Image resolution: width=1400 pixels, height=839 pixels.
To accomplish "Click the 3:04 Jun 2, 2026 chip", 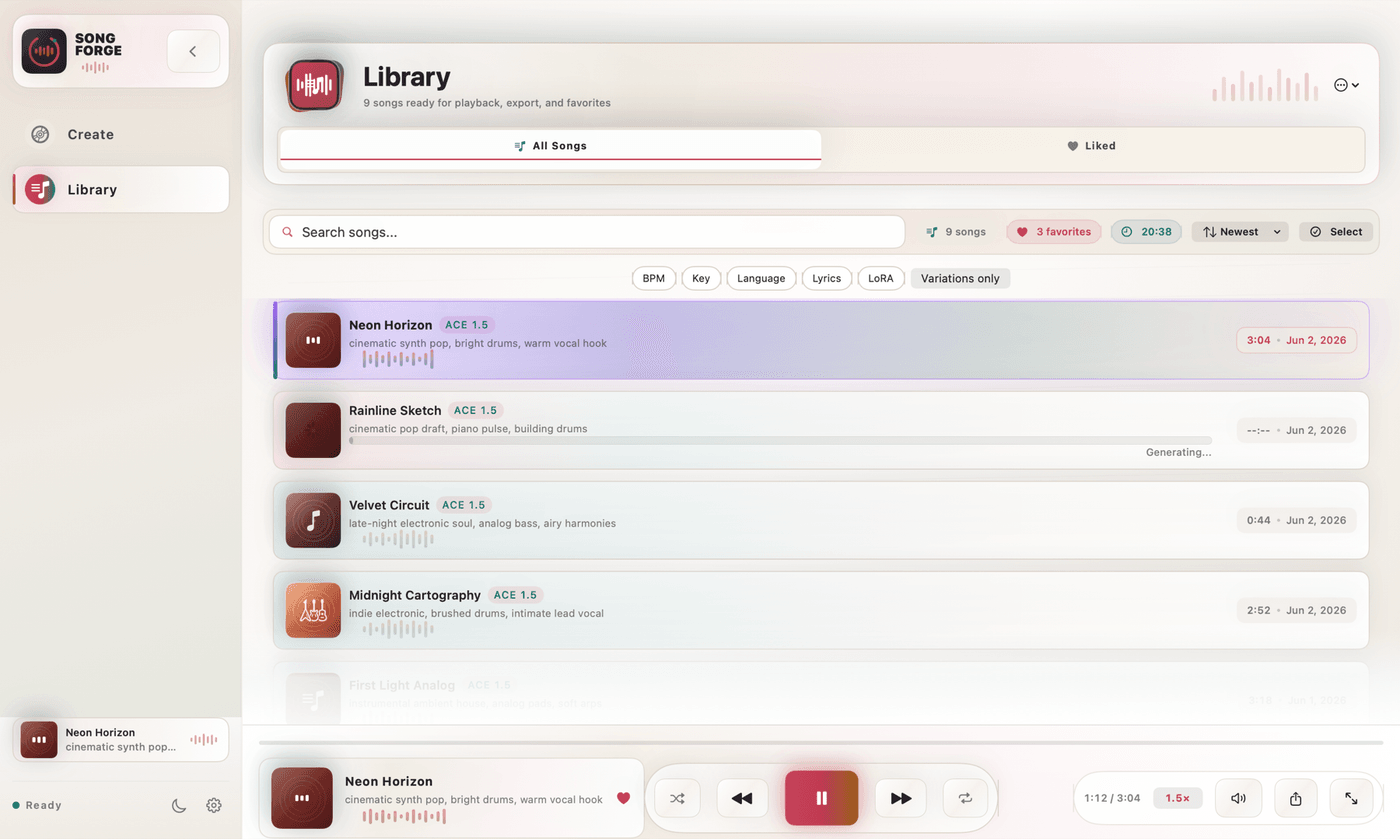I will click(x=1296, y=340).
